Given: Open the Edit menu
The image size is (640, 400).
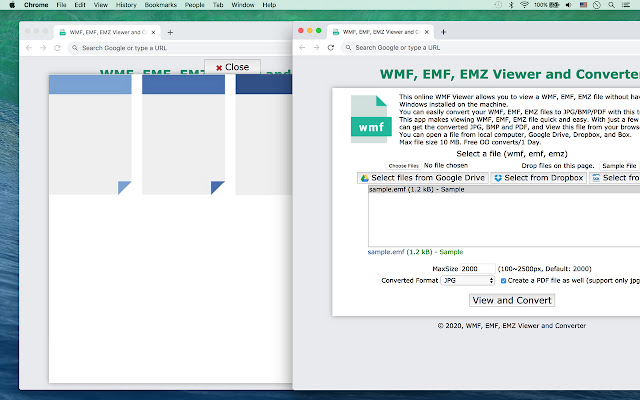Looking at the screenshot, I should [80, 5].
